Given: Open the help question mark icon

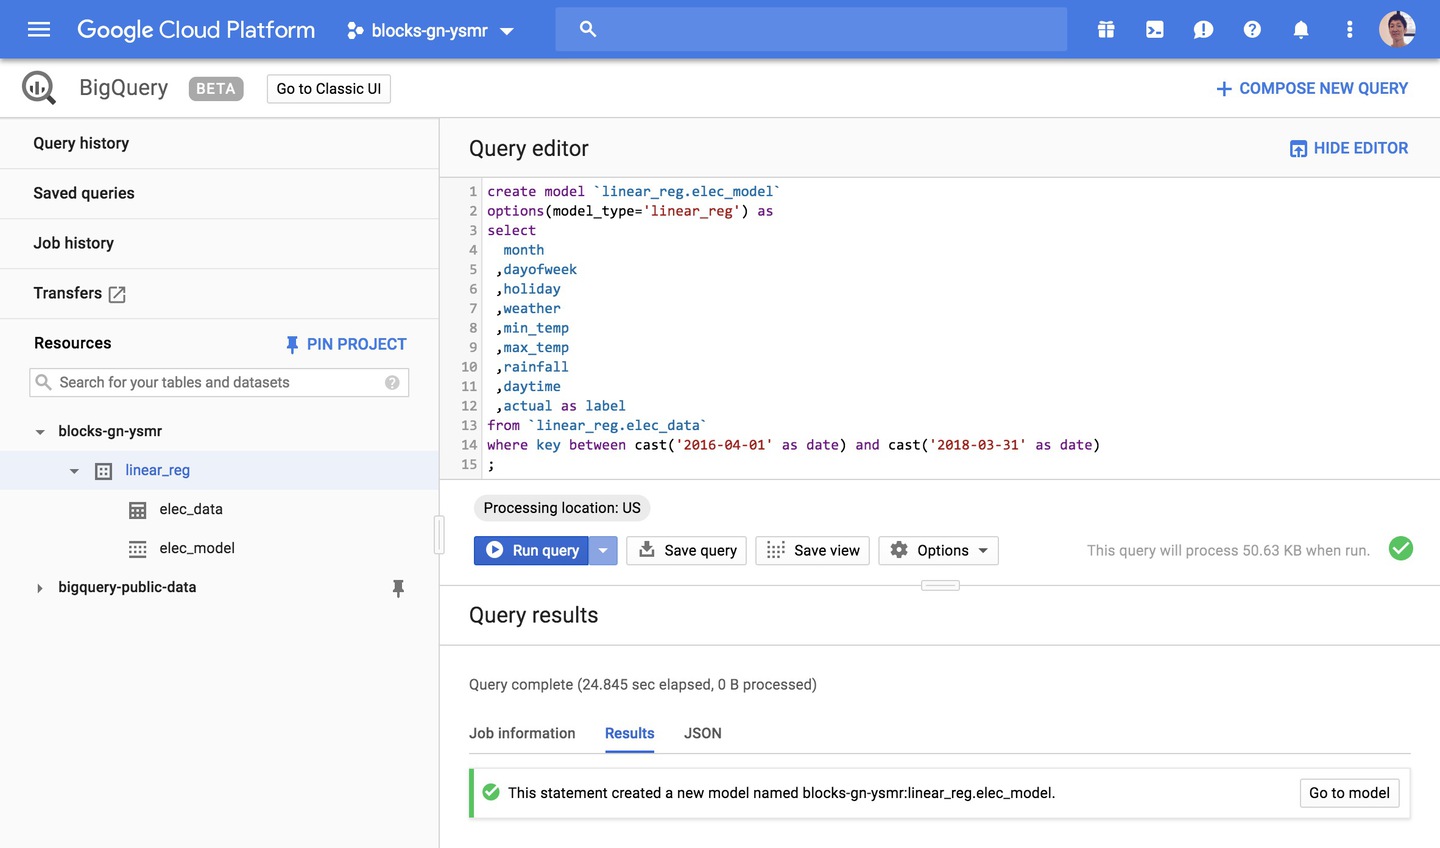Looking at the screenshot, I should pos(1252,30).
